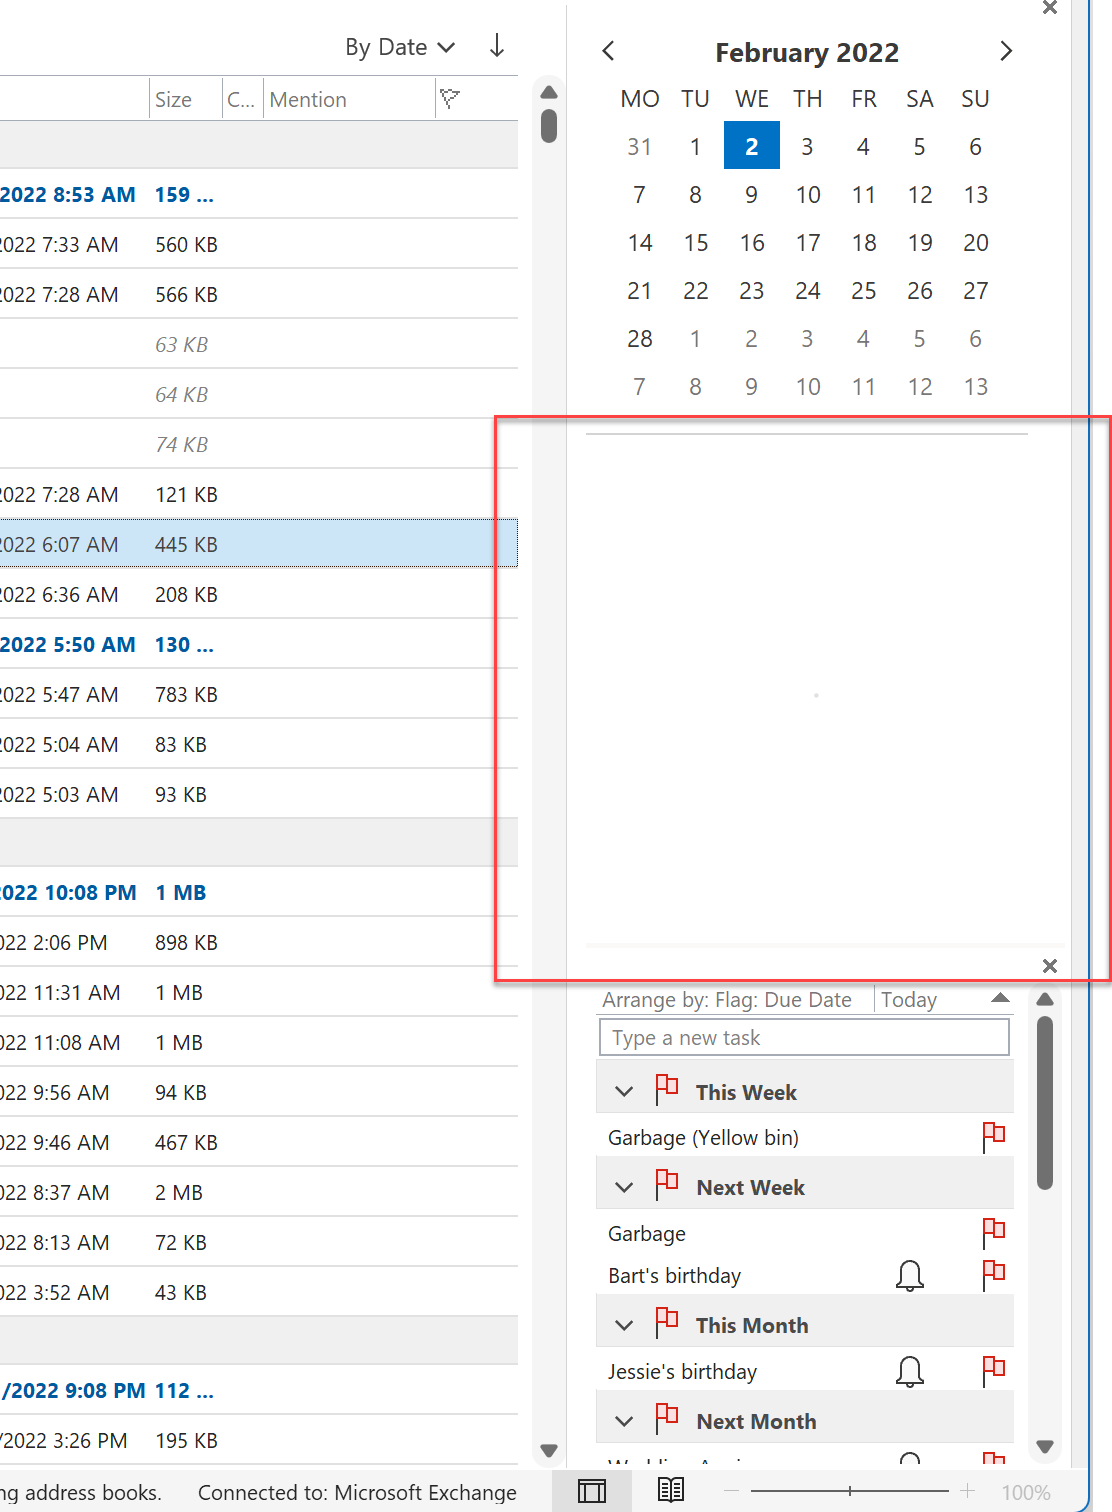Open Reading View from the status bar
The height and width of the screenshot is (1512, 1112).
[671, 1491]
